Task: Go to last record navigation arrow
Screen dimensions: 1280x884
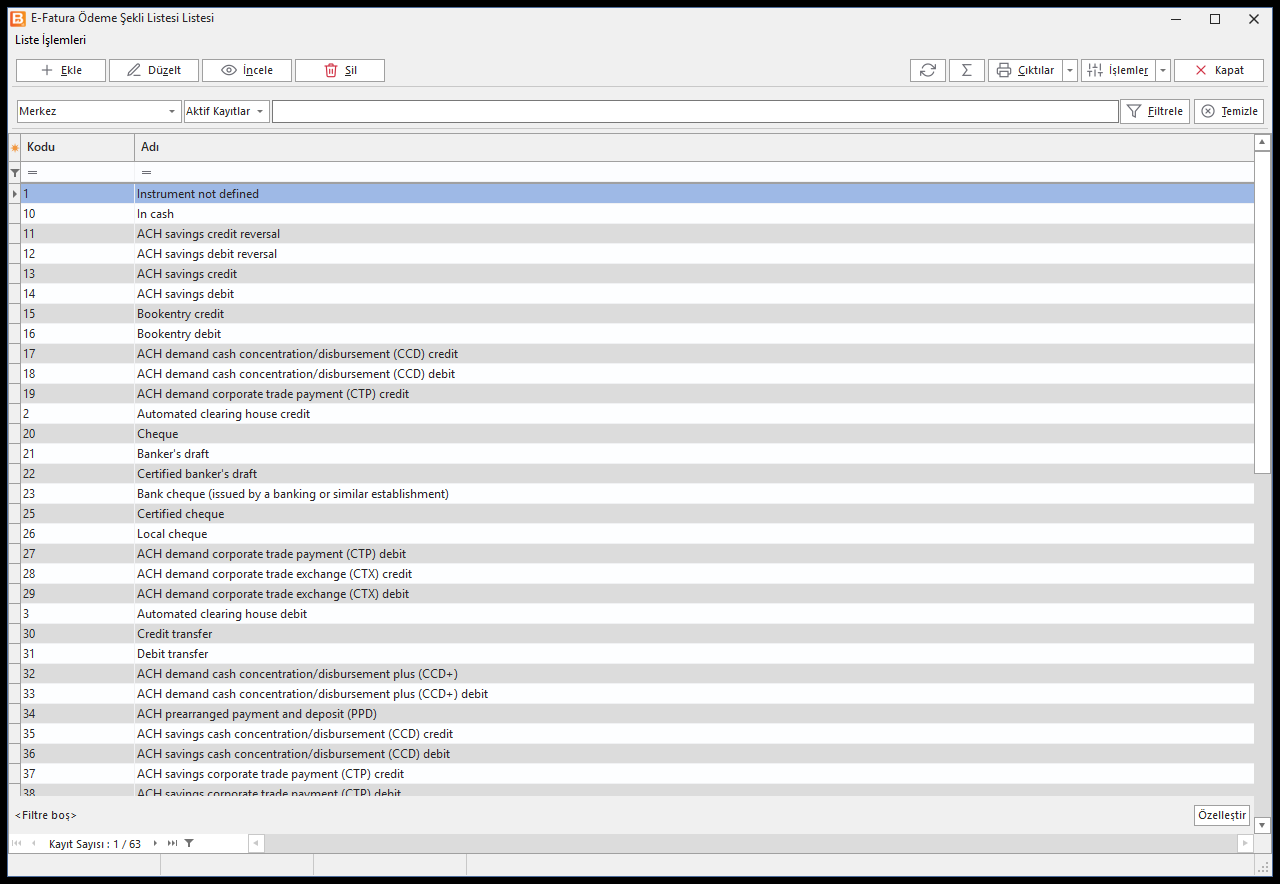Action: pos(172,844)
